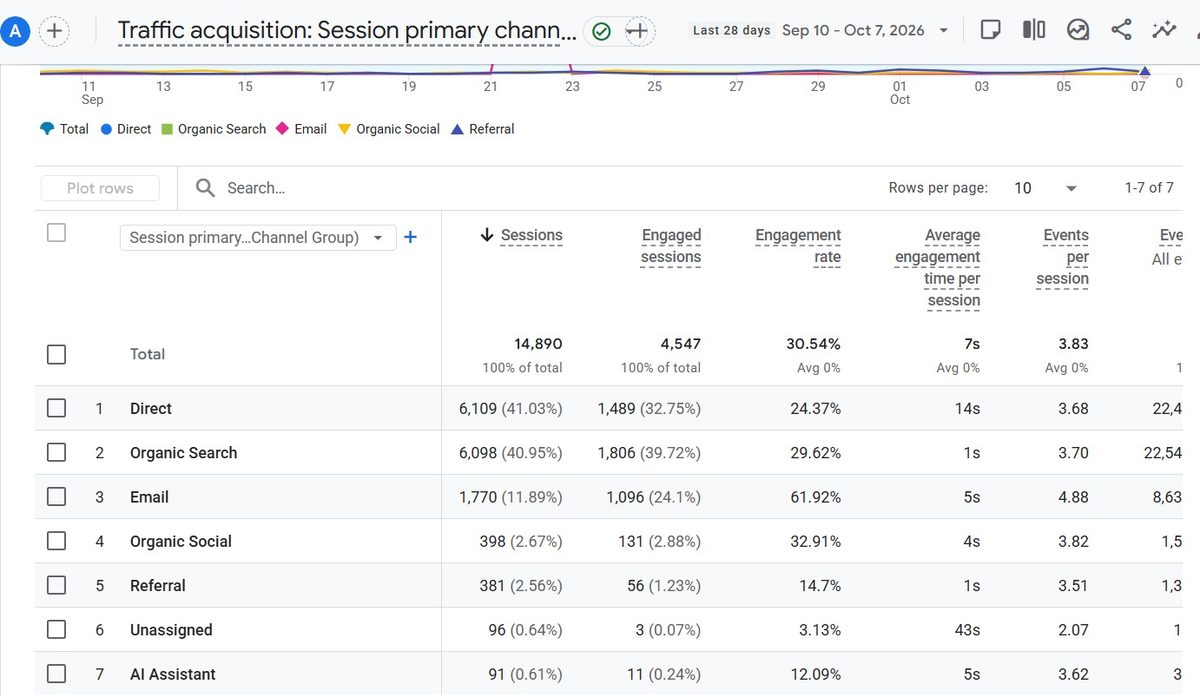Check the Unassigned row checkbox

57,630
